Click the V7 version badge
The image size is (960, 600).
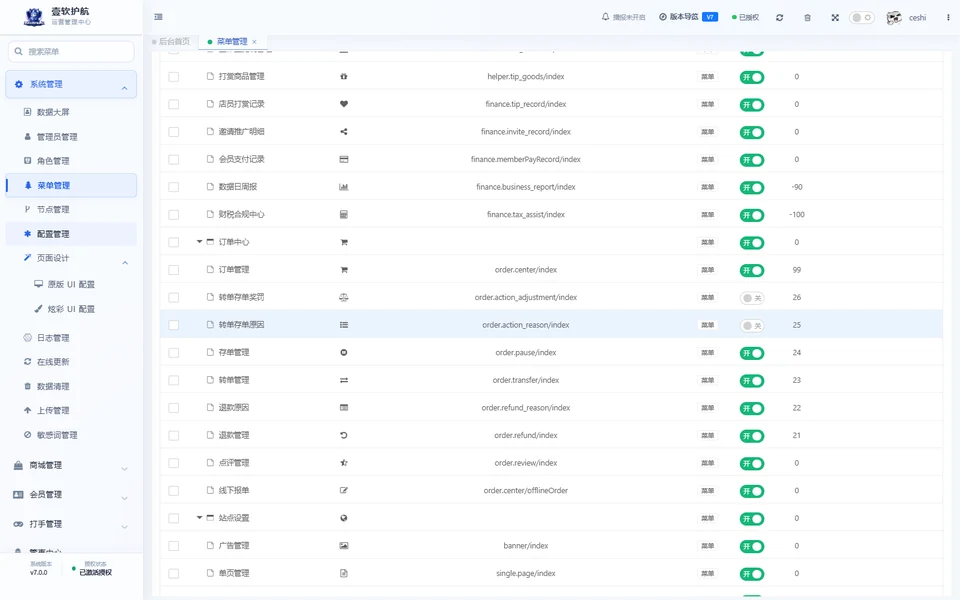coord(710,17)
